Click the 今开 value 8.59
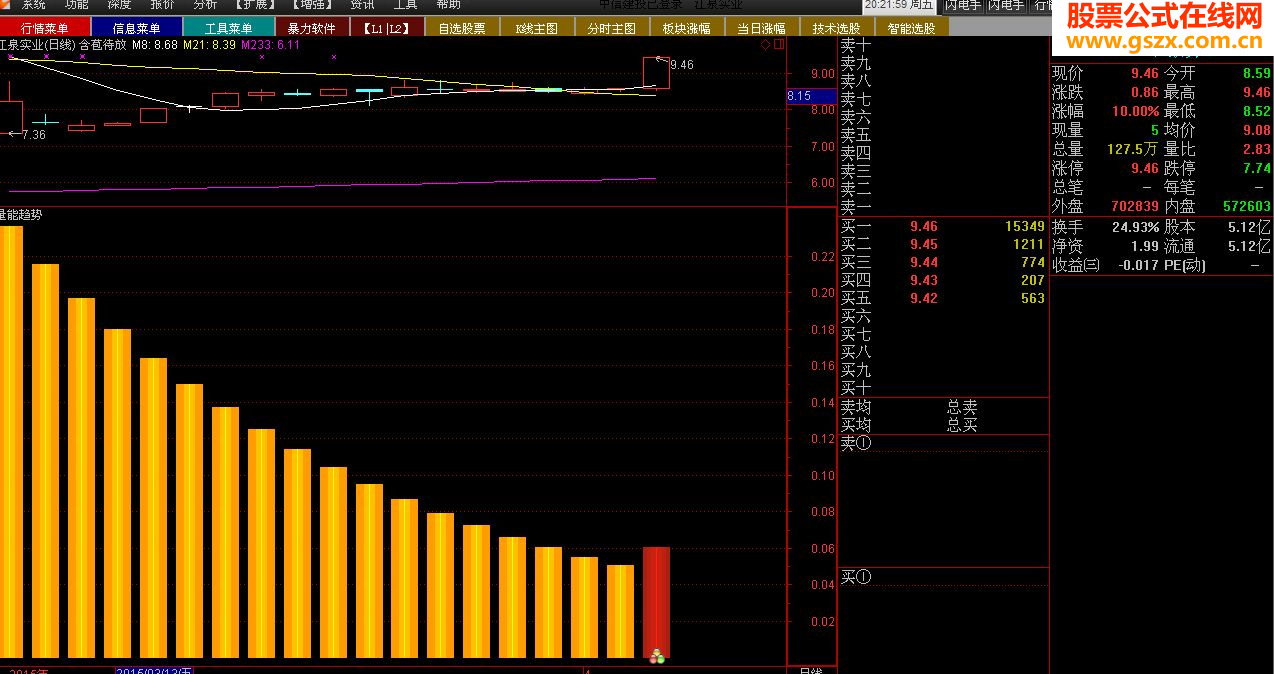The image size is (1274, 674). coord(1257,73)
